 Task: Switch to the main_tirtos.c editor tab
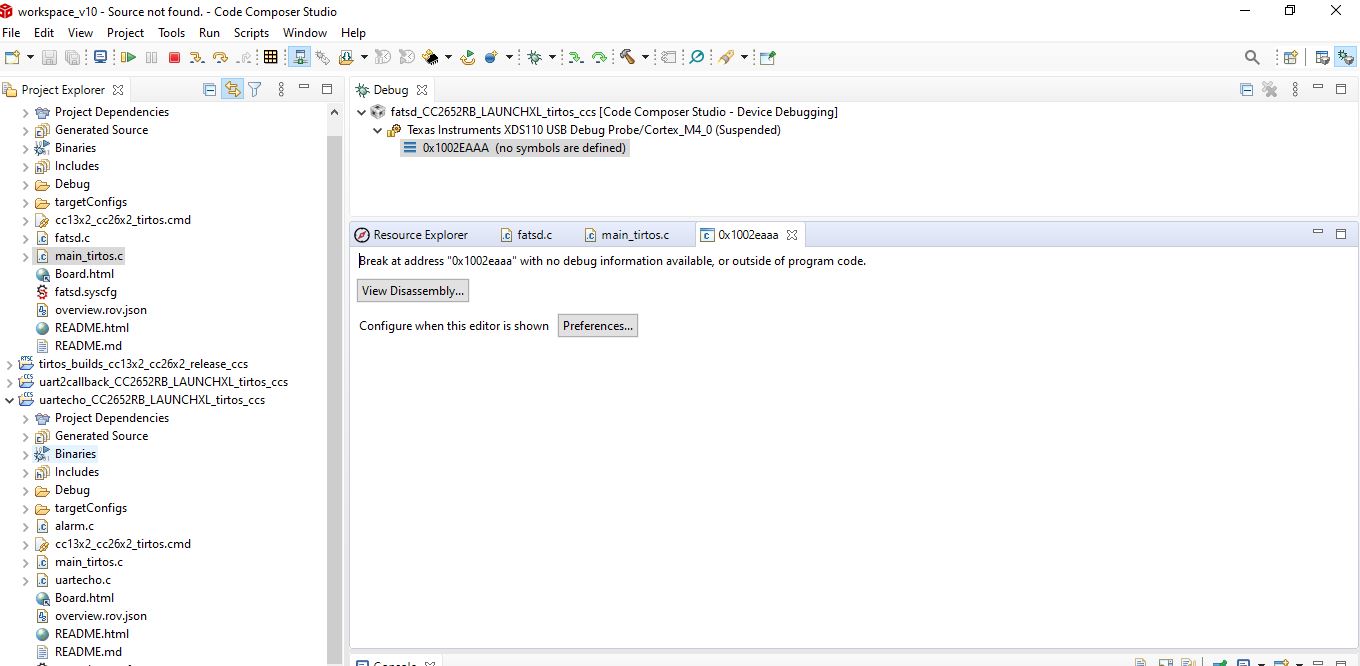tap(625, 235)
